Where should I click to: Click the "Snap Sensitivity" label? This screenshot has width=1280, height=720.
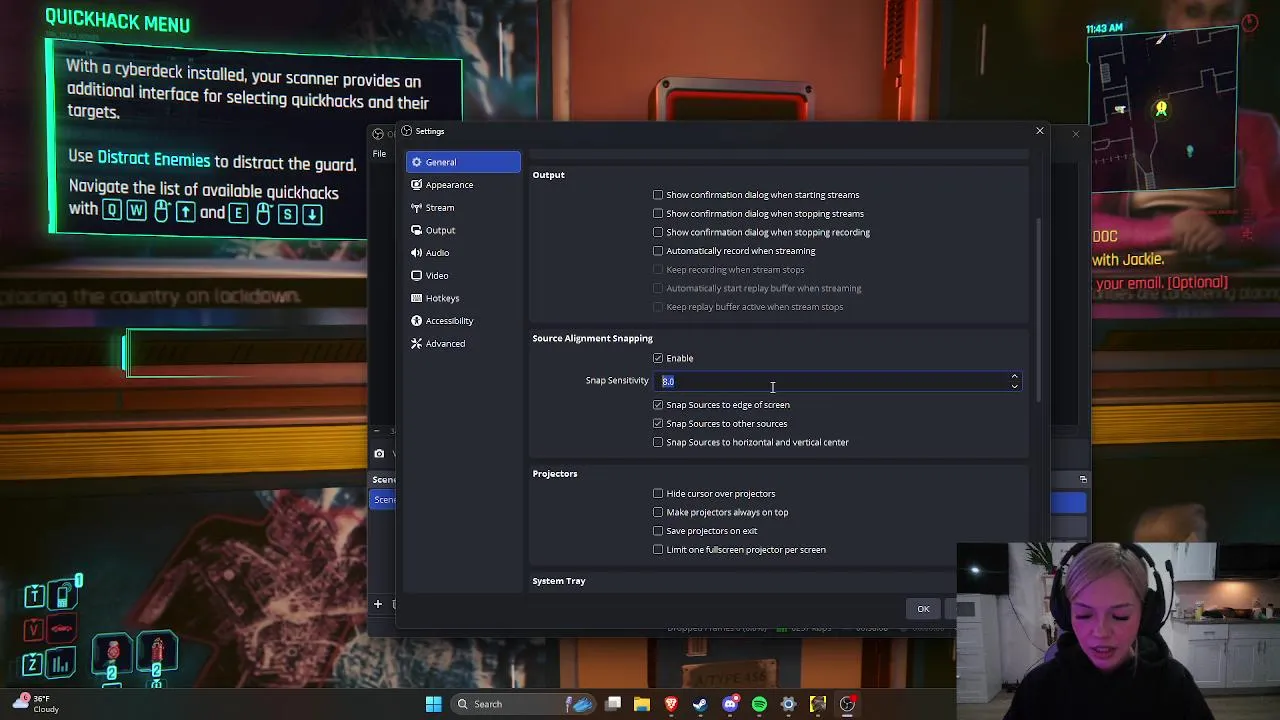tap(617, 381)
